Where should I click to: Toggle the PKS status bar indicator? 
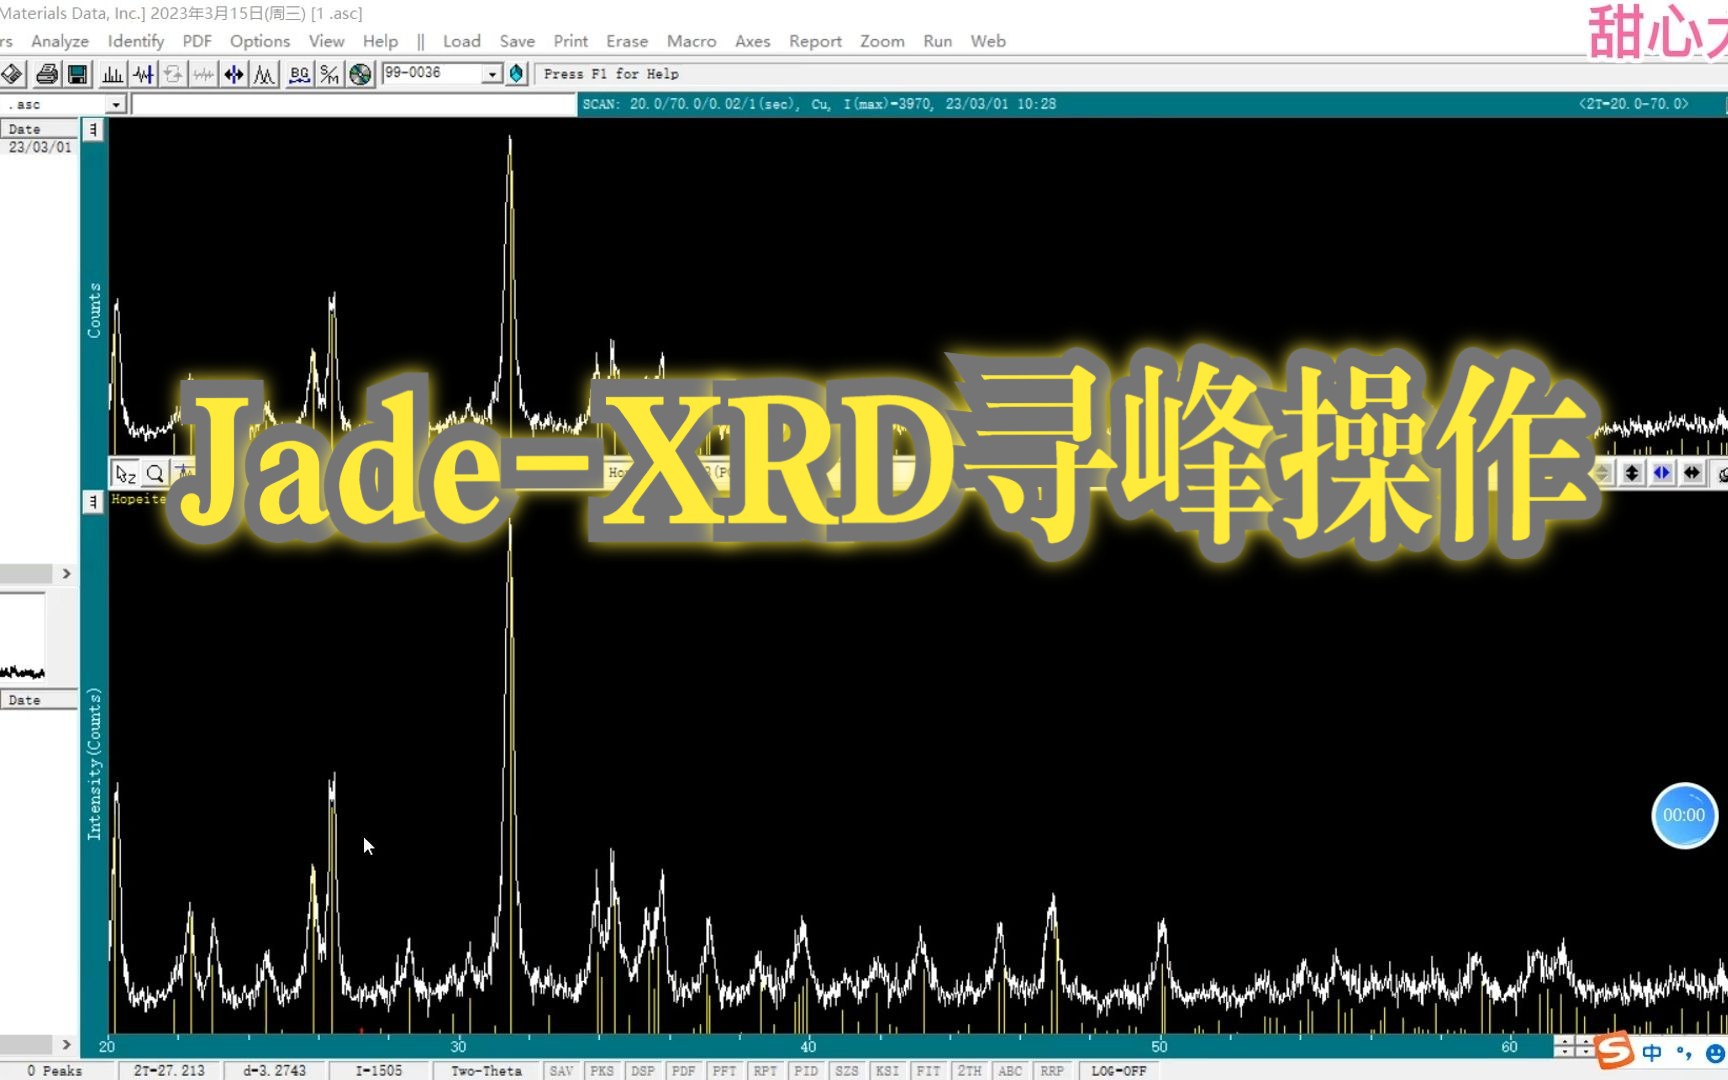[x=602, y=1071]
